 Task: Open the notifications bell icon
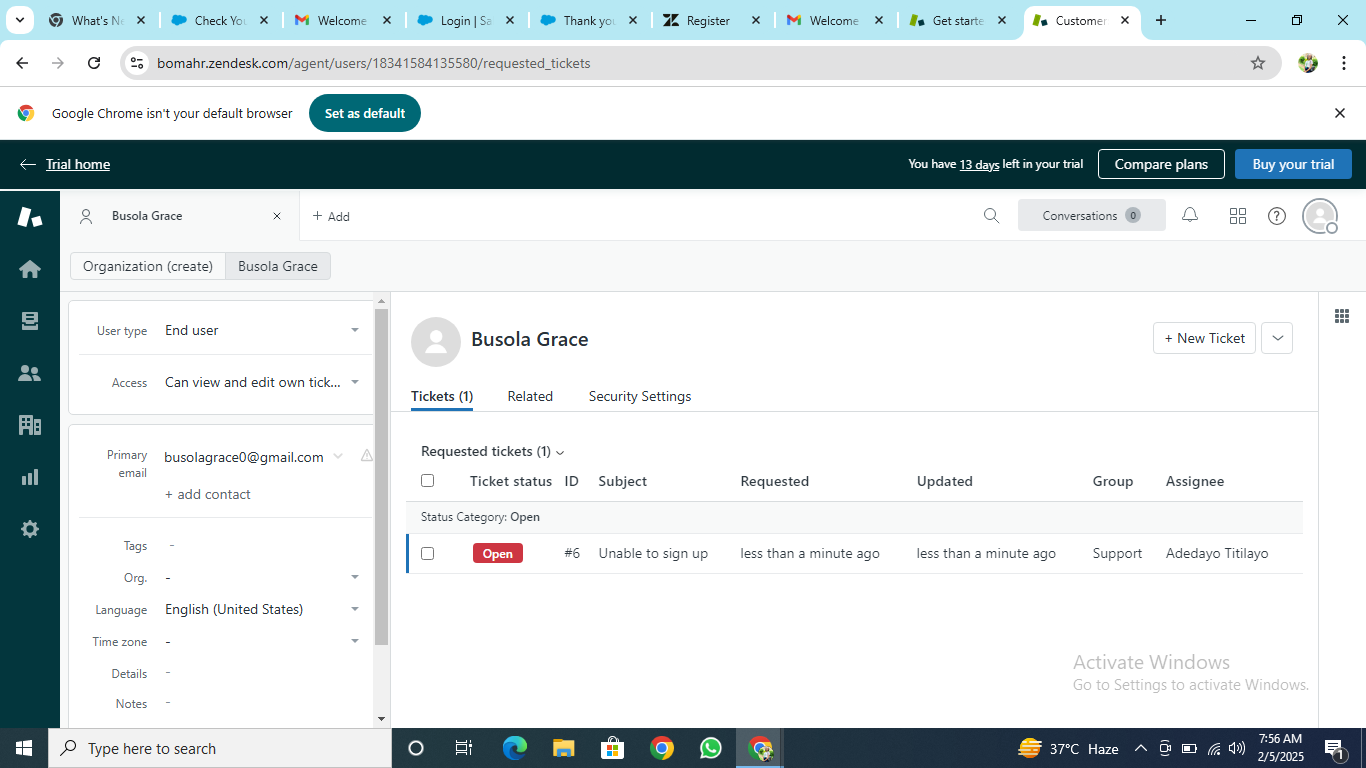tap(1190, 216)
